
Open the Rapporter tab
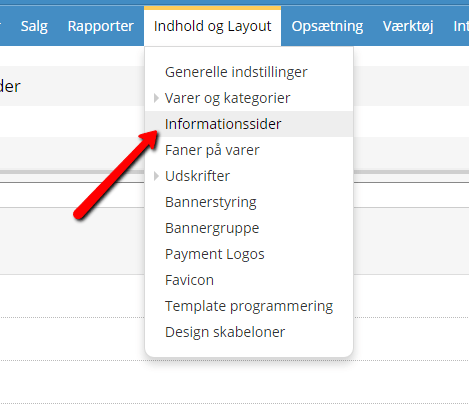click(x=101, y=26)
